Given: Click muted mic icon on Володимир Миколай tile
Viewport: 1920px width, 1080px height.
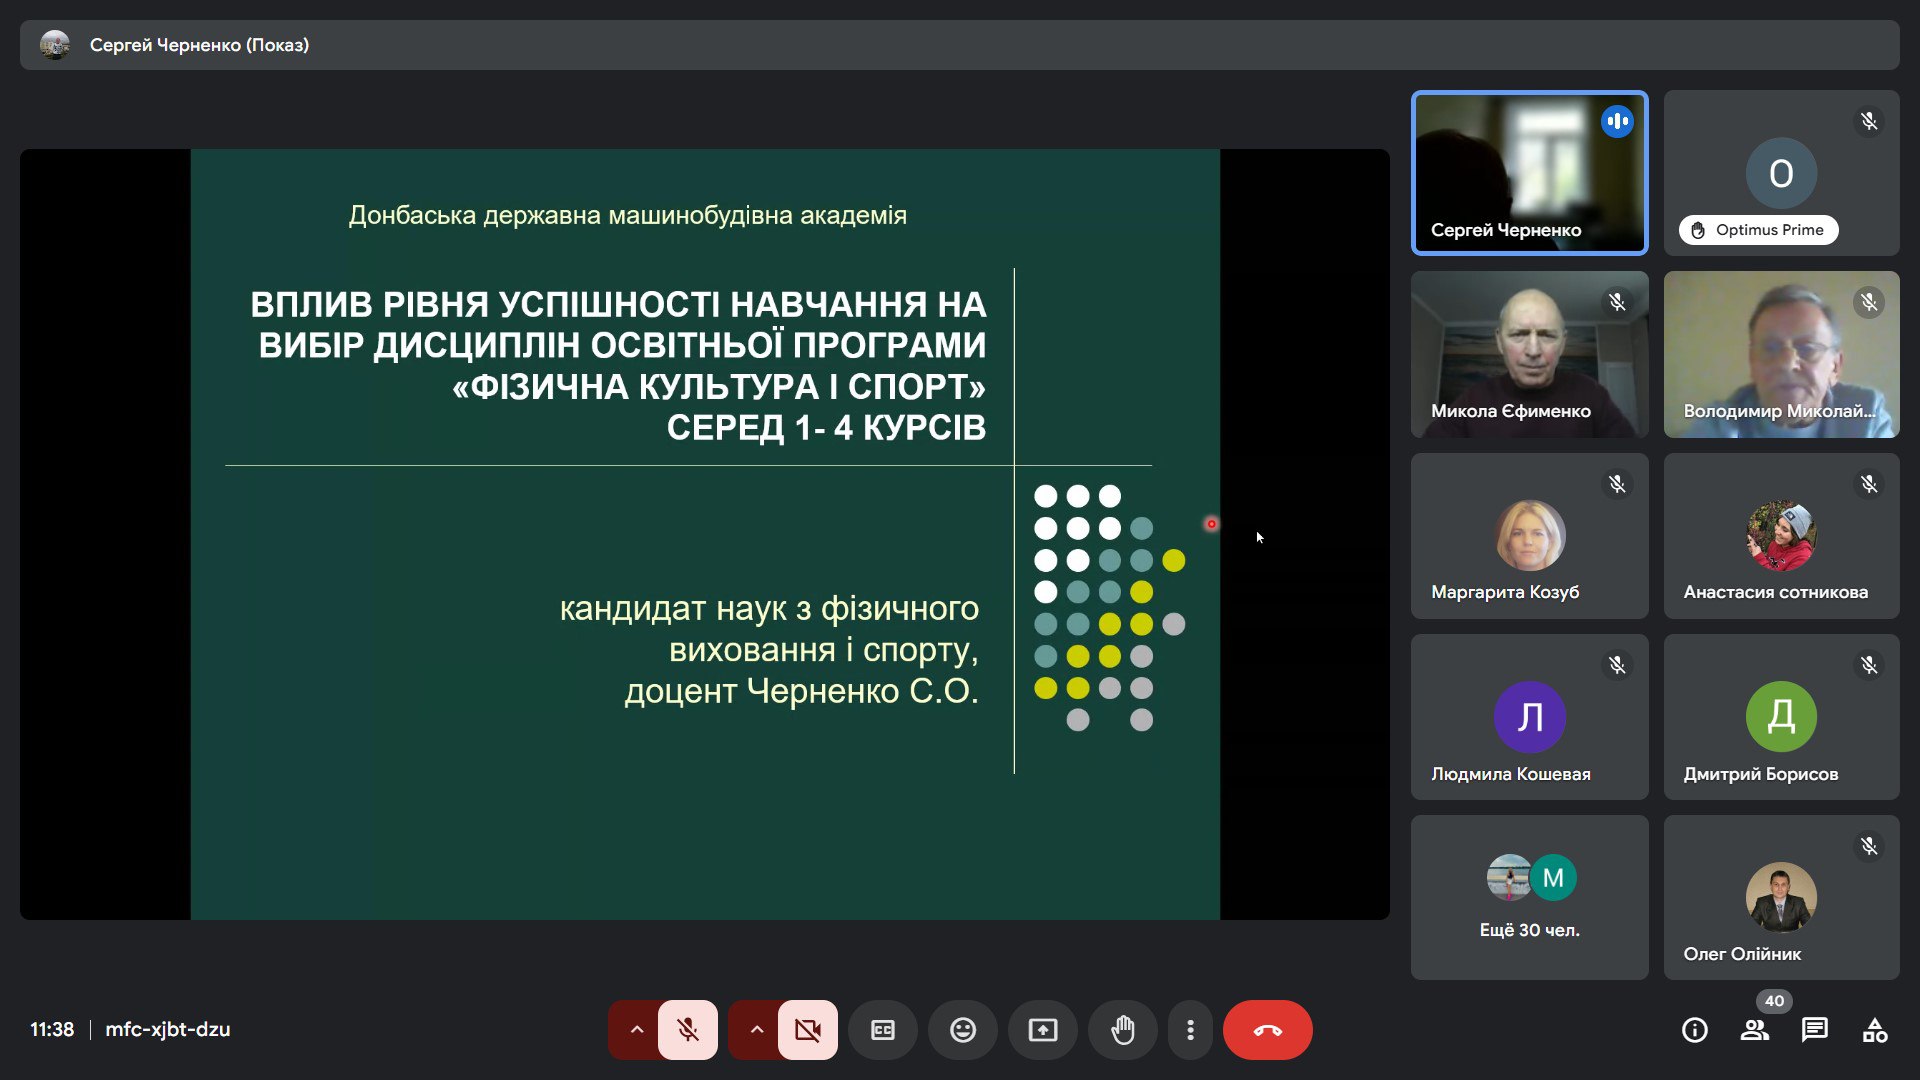Looking at the screenshot, I should 1868,303.
